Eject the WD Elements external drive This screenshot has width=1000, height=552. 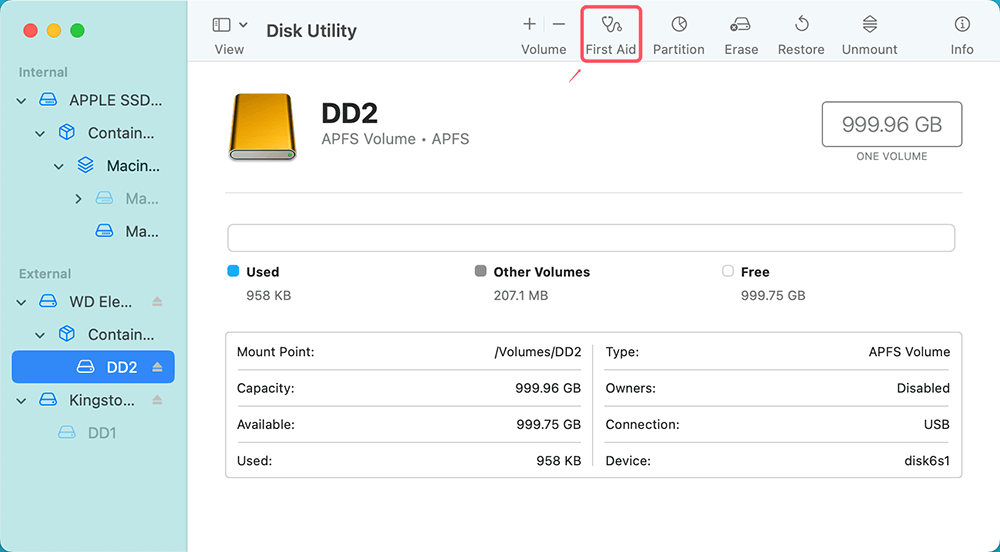pyautogui.click(x=157, y=302)
